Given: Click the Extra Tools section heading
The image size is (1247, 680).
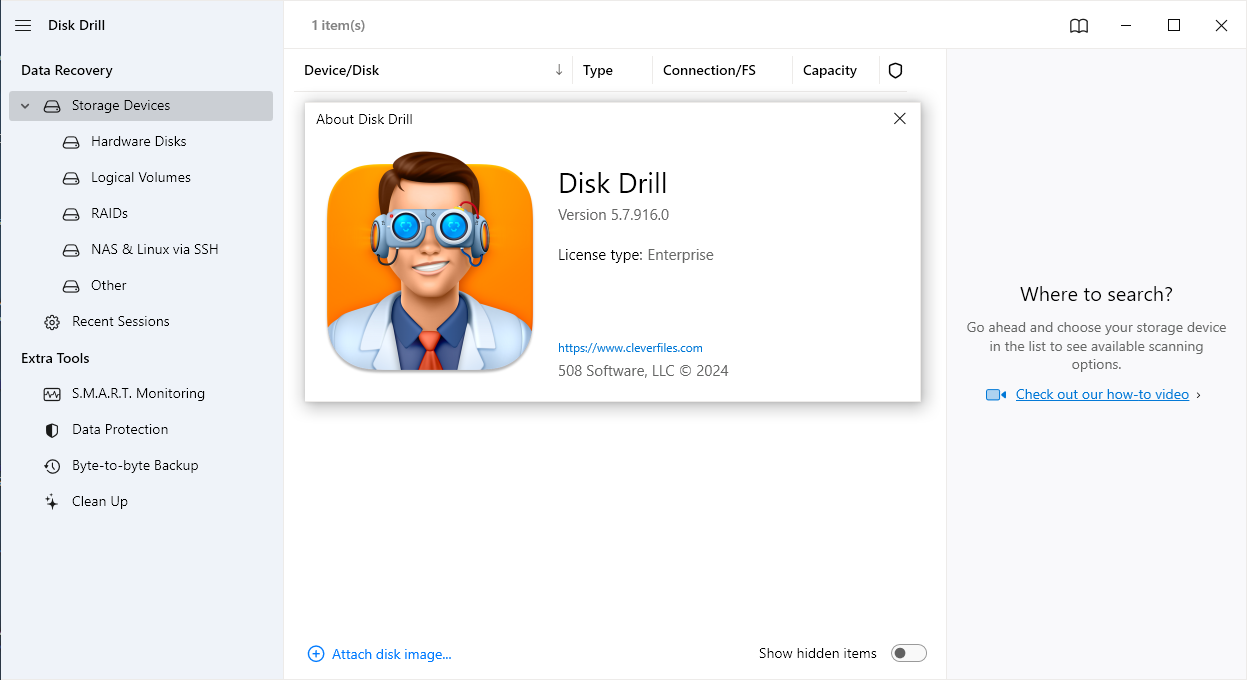Looking at the screenshot, I should pyautogui.click(x=55, y=359).
